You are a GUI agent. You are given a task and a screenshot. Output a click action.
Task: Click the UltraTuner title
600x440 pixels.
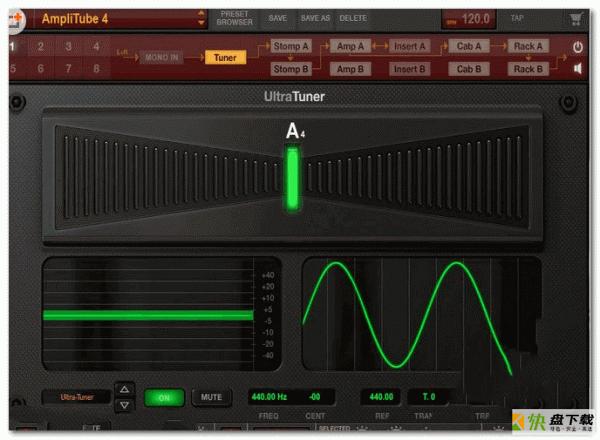click(x=294, y=97)
